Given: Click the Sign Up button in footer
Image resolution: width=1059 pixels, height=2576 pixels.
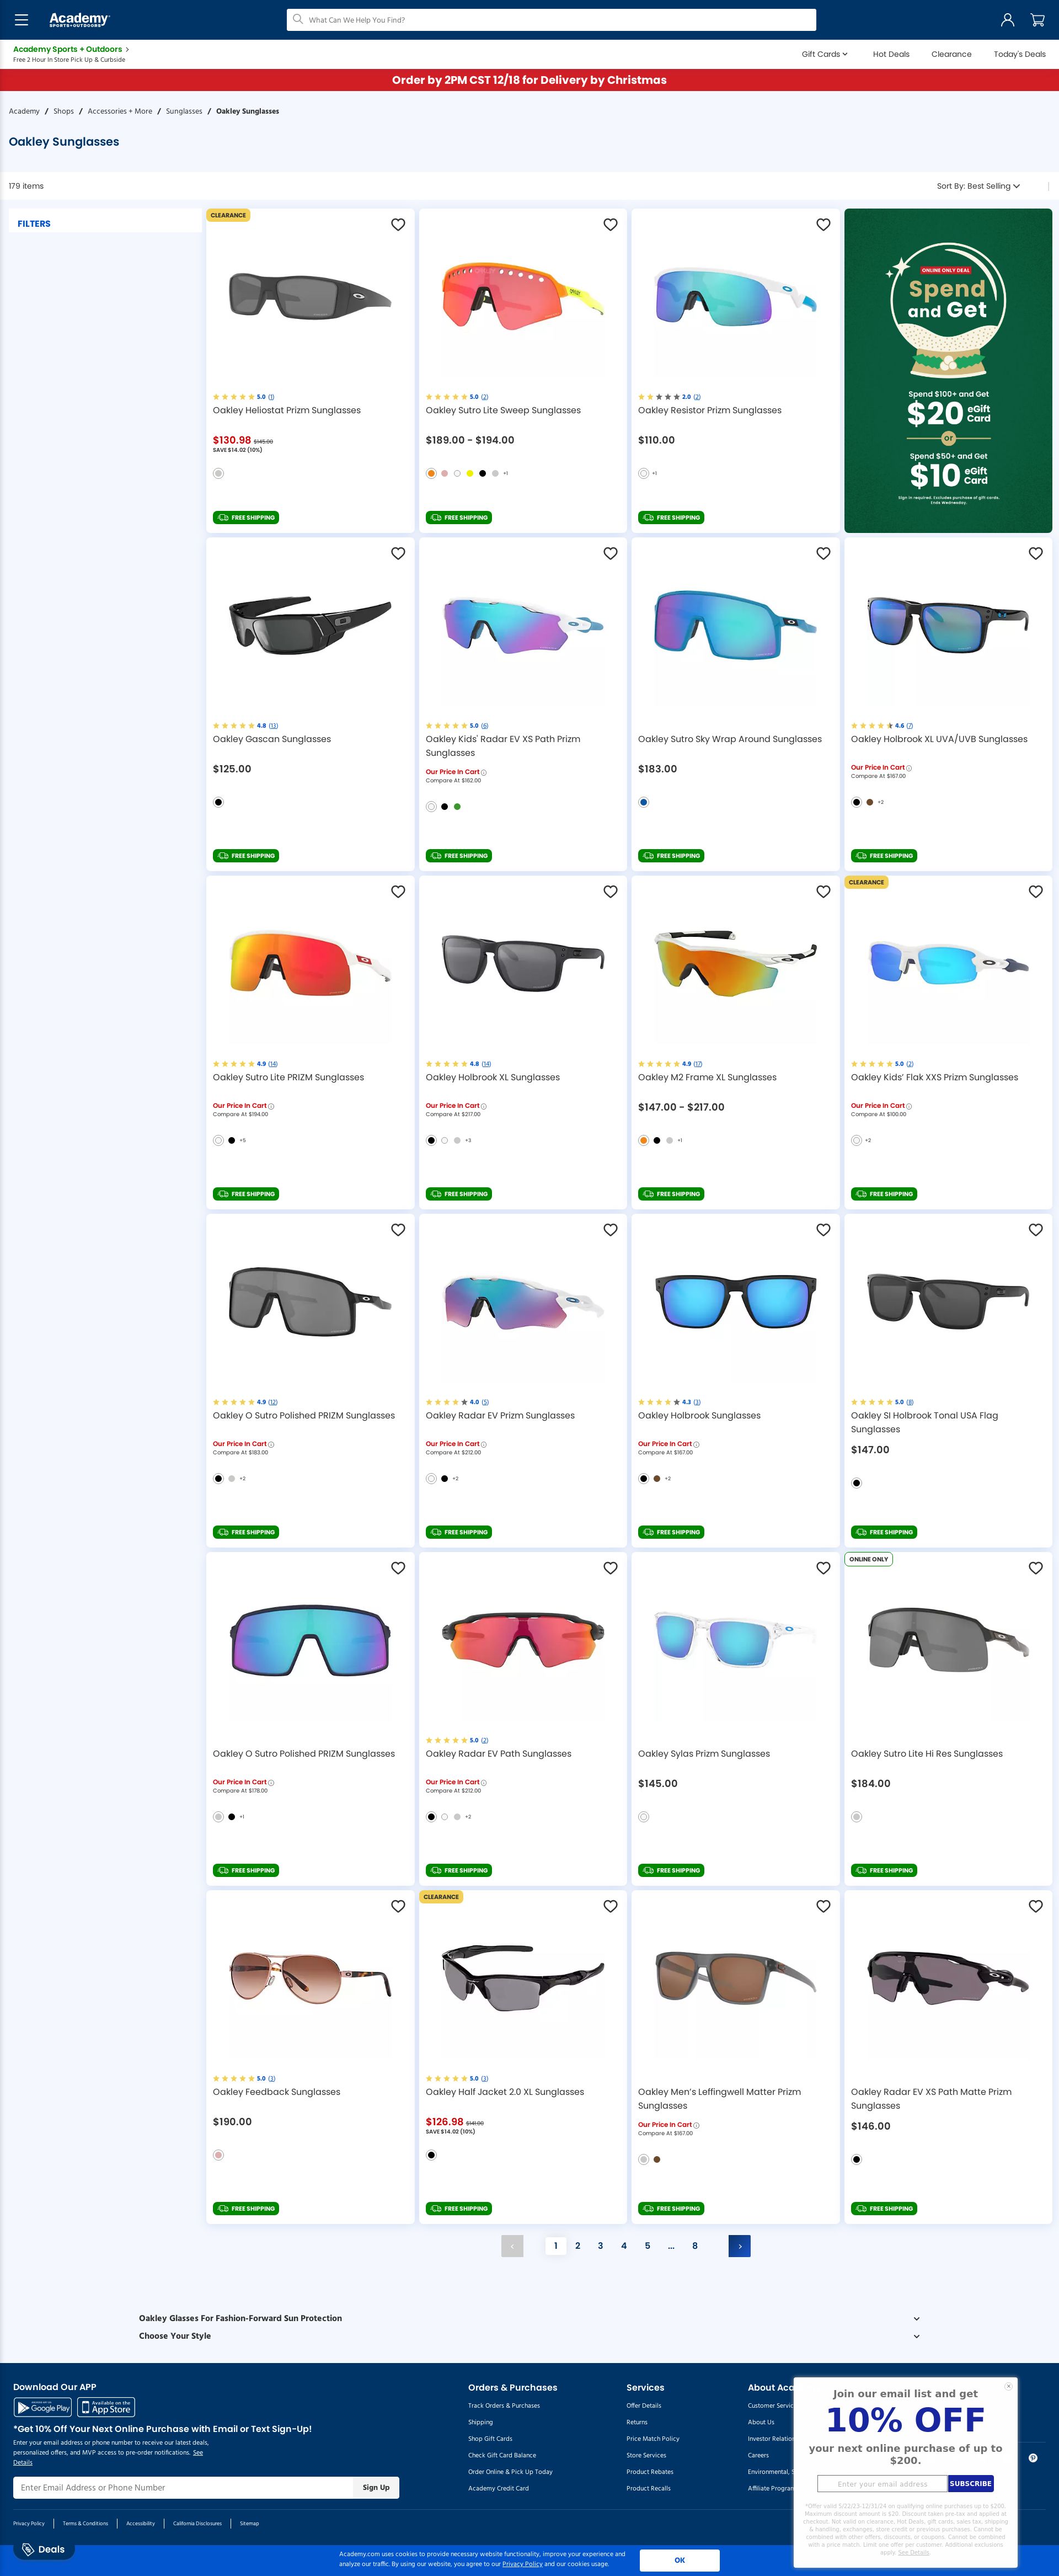Looking at the screenshot, I should (x=376, y=2487).
